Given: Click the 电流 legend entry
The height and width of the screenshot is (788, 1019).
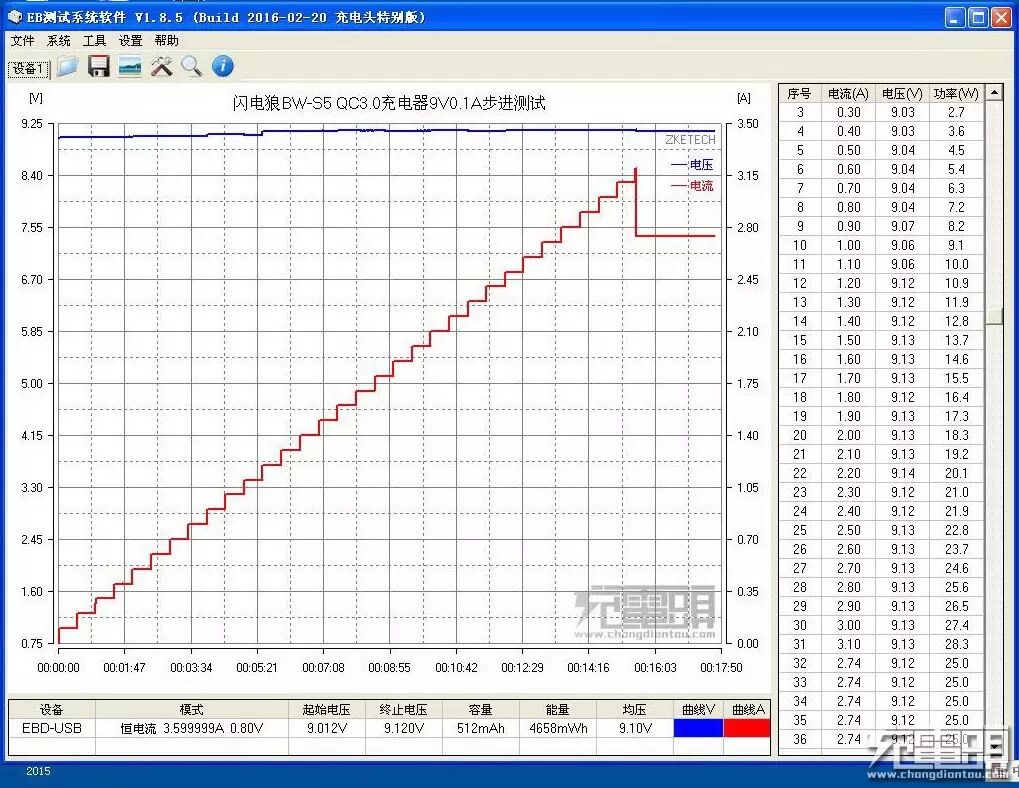Looking at the screenshot, I should pos(691,186).
